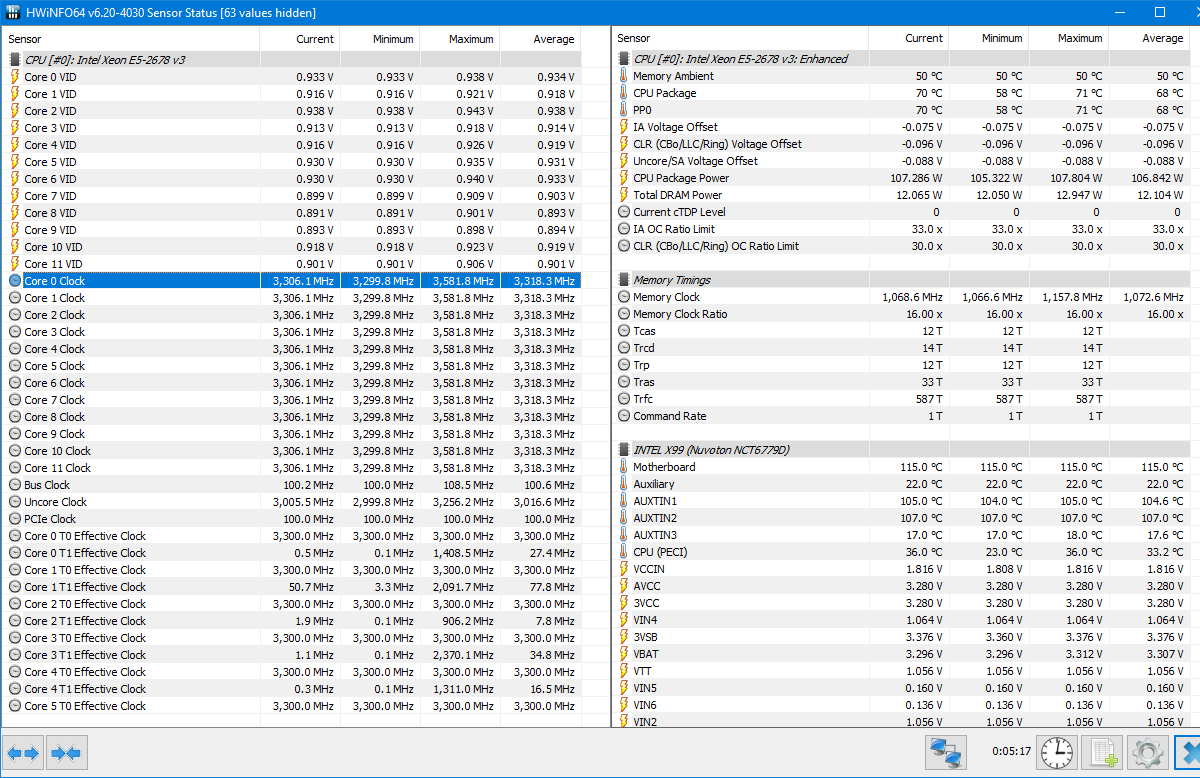1200x778 pixels.
Task: Open sensor settings gear icon
Action: click(1148, 752)
